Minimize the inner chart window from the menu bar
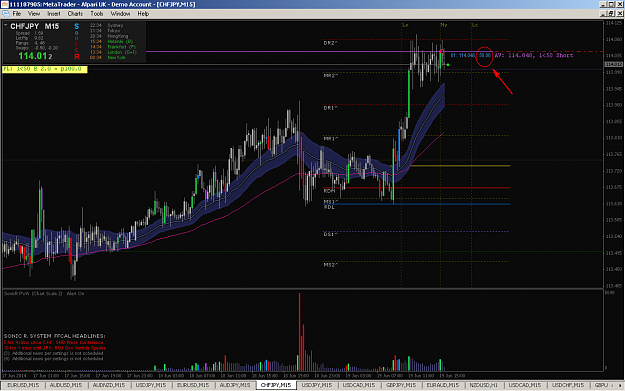The height and width of the screenshot is (391, 625). point(604,14)
